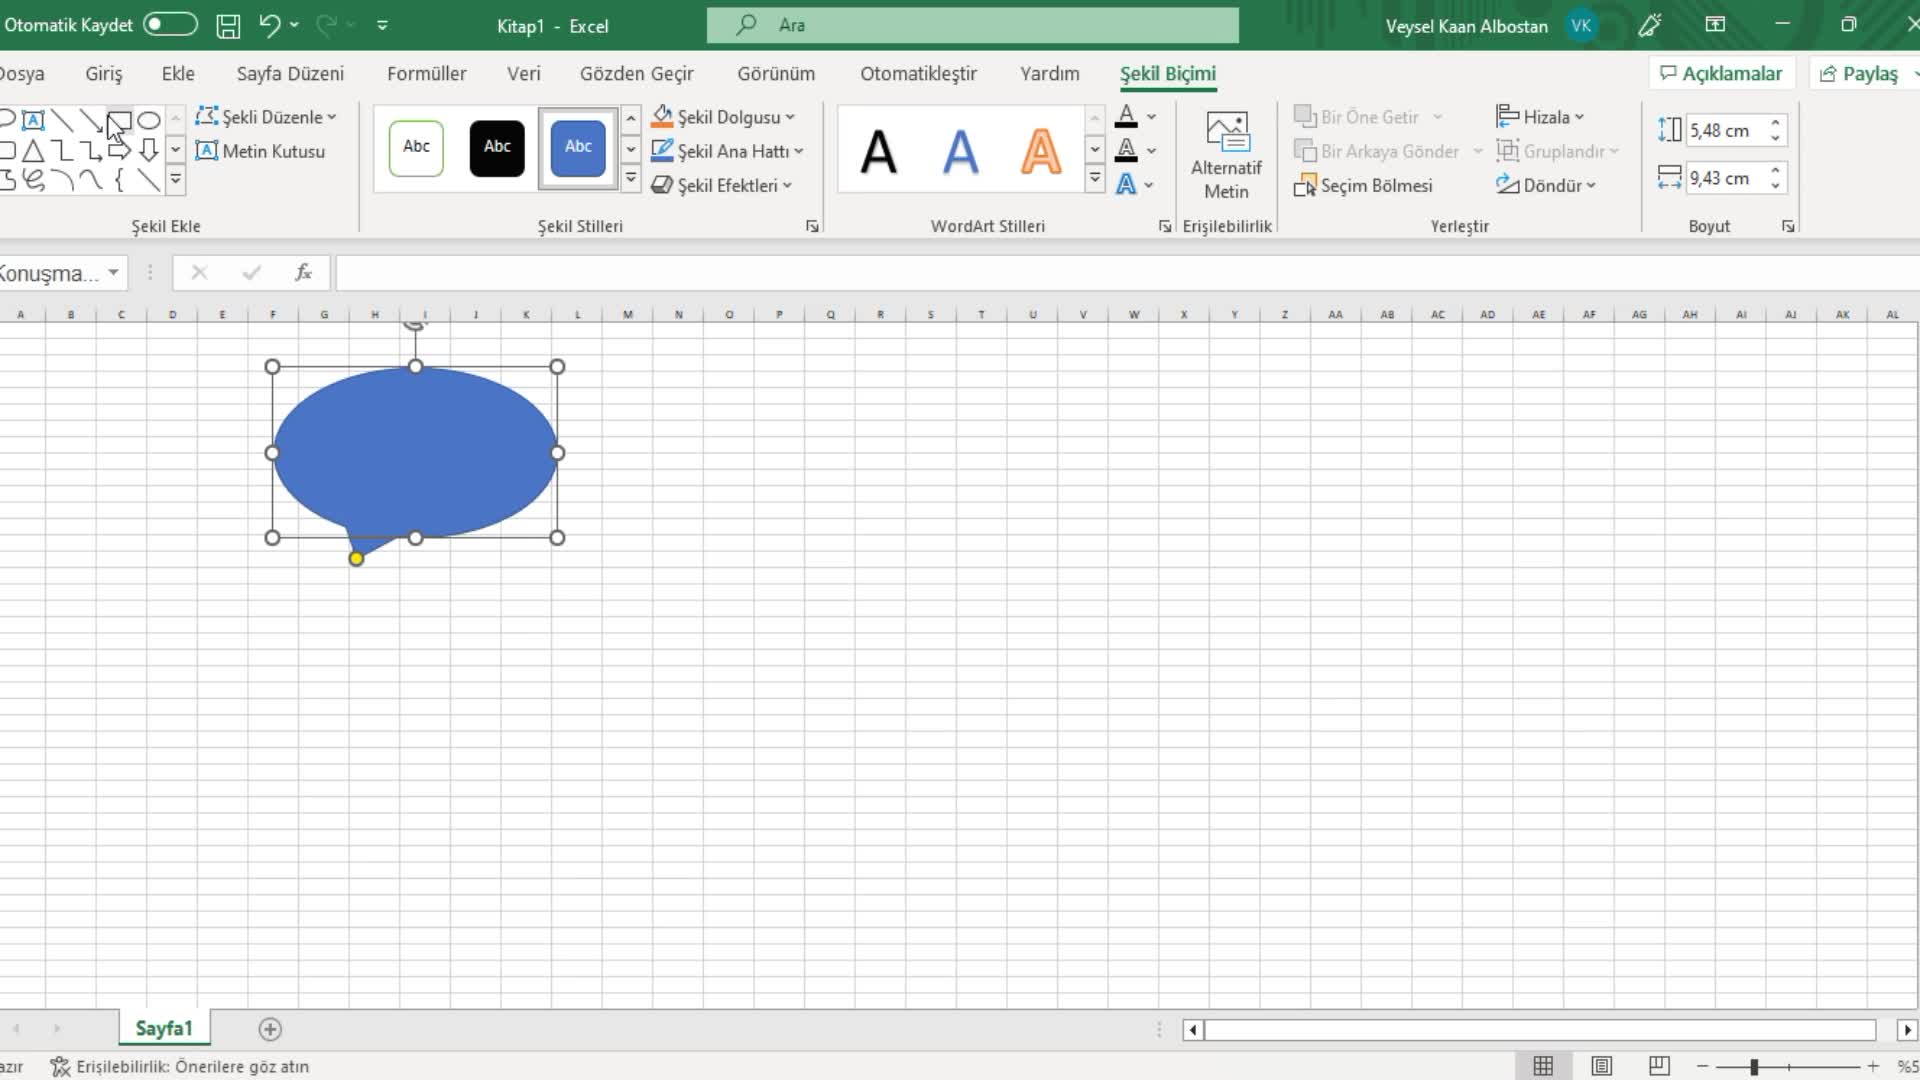Apply blue filled Abc shape style

click(578, 148)
